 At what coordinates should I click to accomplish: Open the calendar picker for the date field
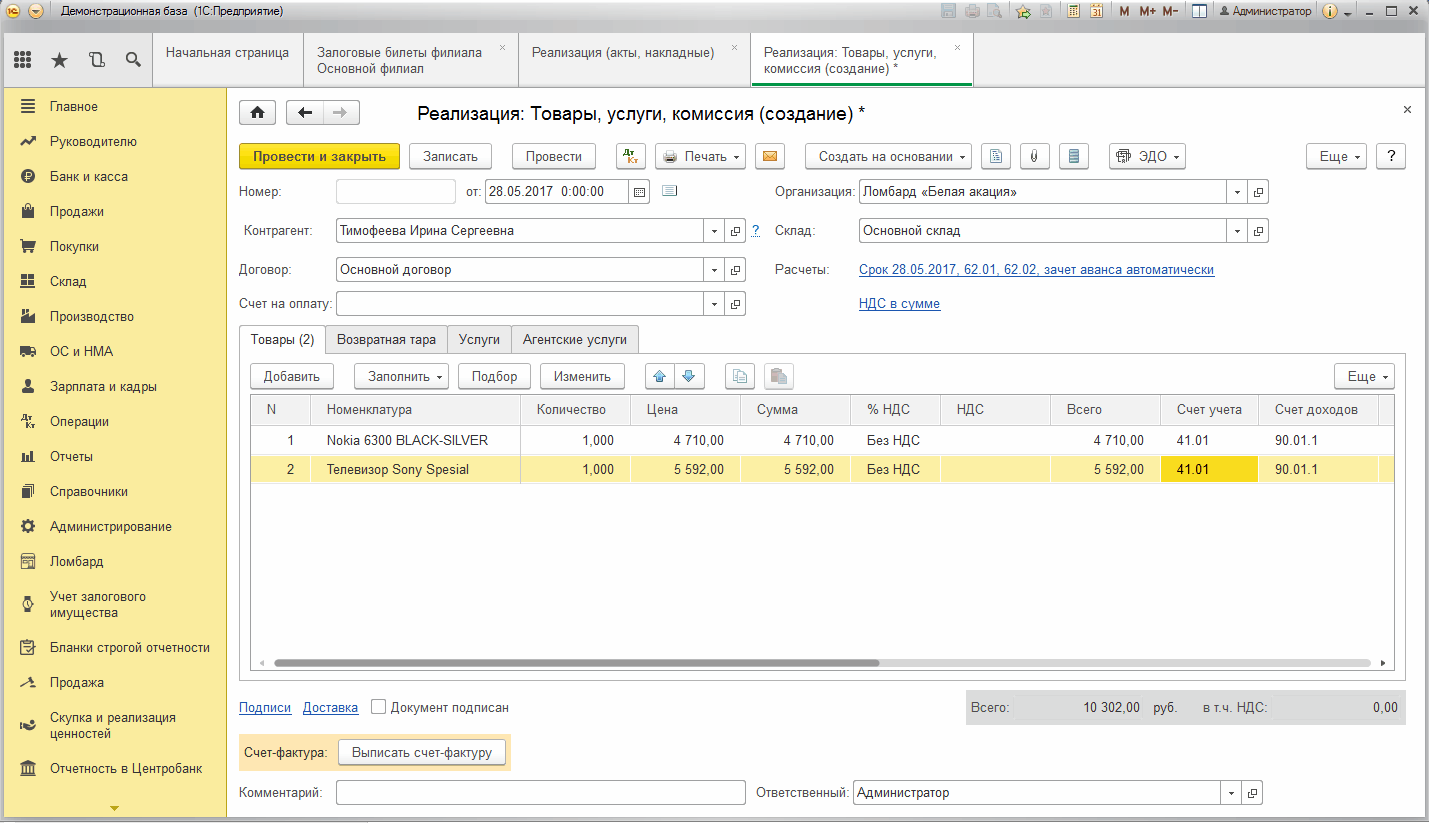(640, 191)
